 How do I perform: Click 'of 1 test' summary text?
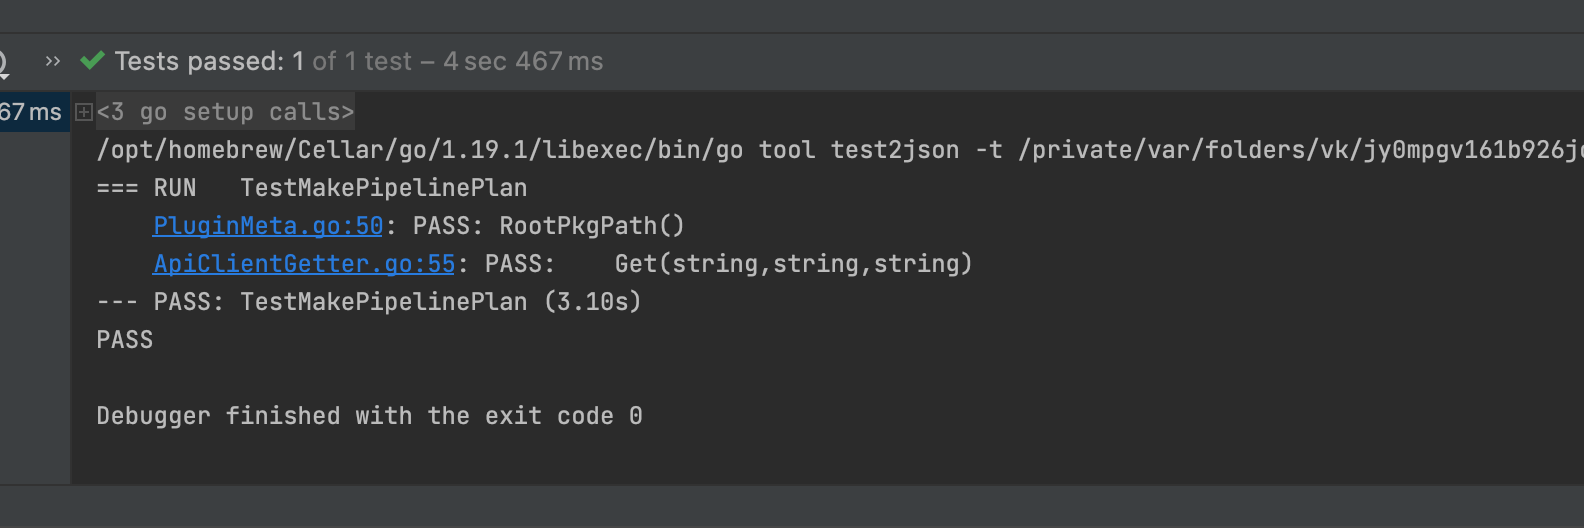pos(362,62)
